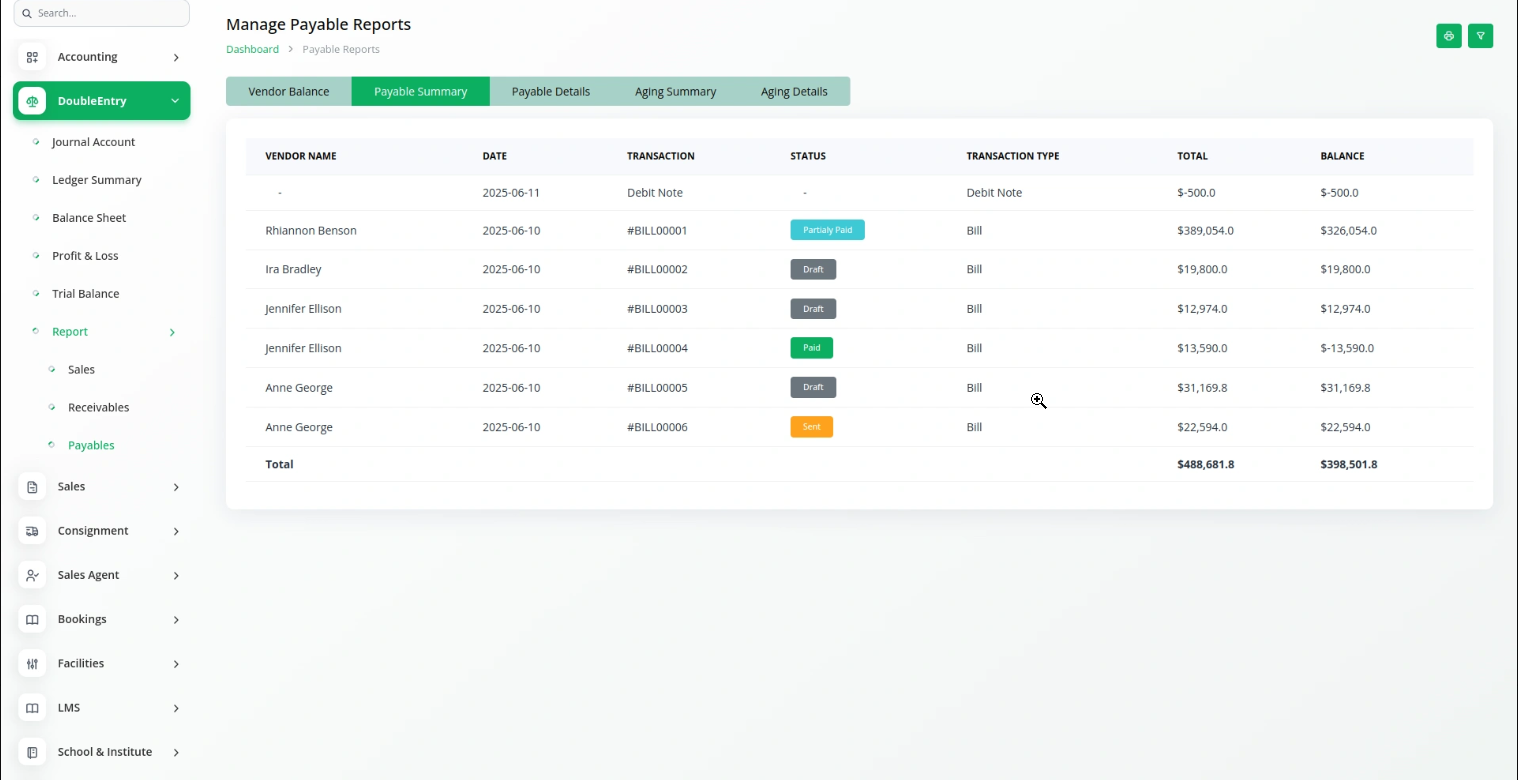Expand the LMS sidebar chevron
The width and height of the screenshot is (1518, 780).
coord(176,708)
